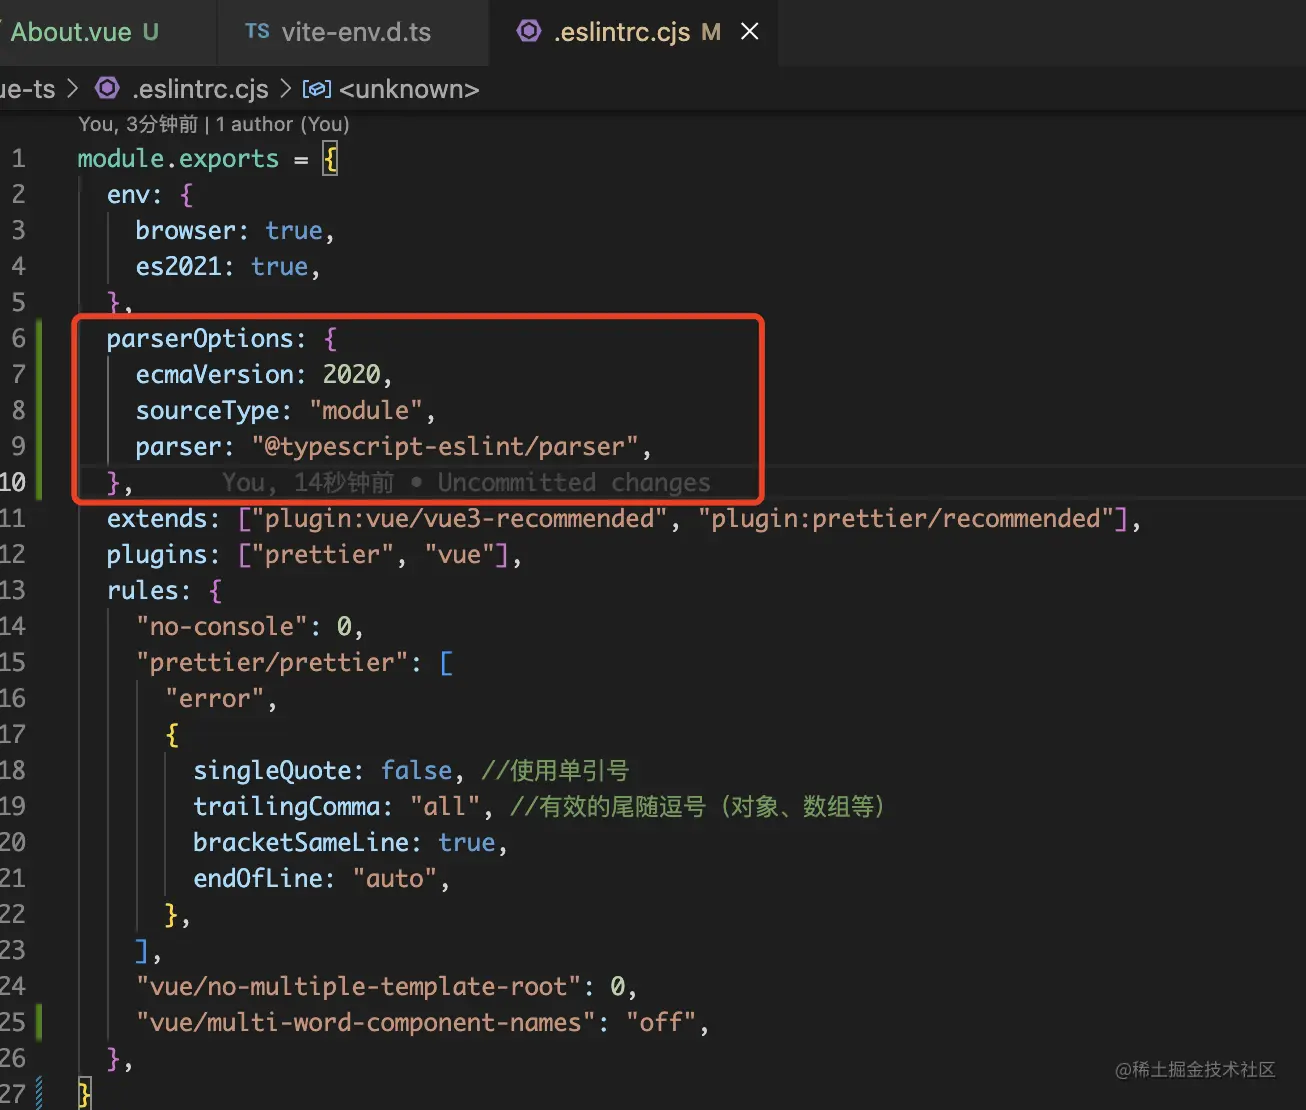Click the "@typescript-eslint/parser" string
Image resolution: width=1306 pixels, height=1110 pixels.
point(445,447)
